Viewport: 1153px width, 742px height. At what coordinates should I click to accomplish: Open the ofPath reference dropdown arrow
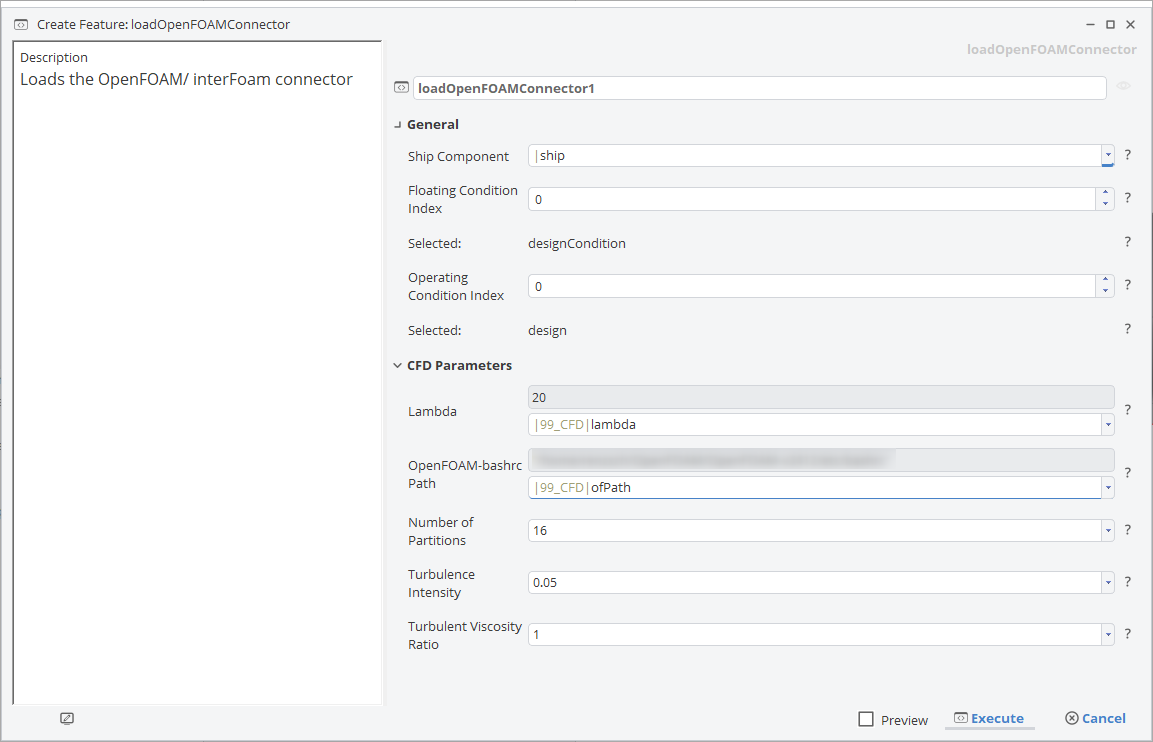(x=1107, y=488)
